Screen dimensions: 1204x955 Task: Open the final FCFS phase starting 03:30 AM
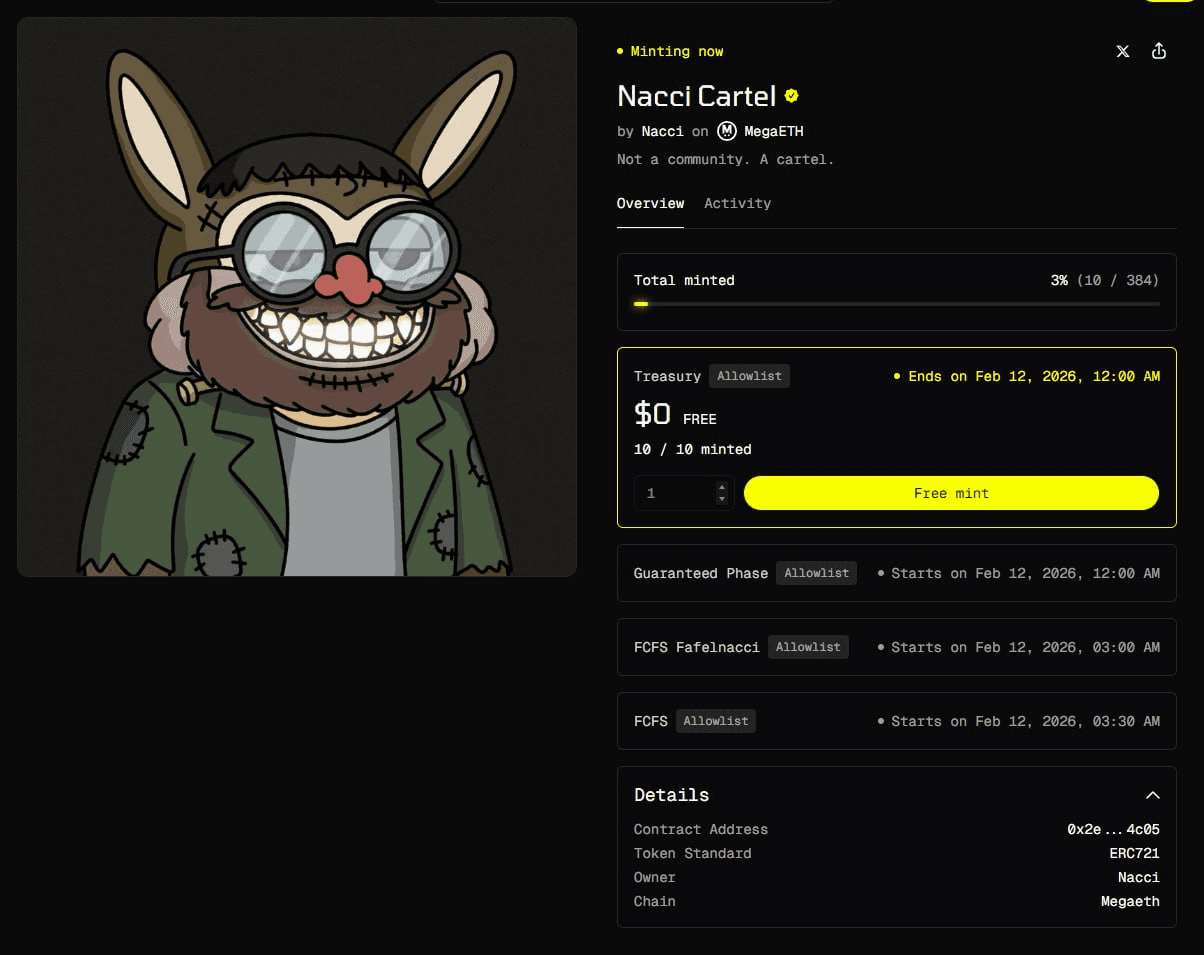click(x=896, y=721)
